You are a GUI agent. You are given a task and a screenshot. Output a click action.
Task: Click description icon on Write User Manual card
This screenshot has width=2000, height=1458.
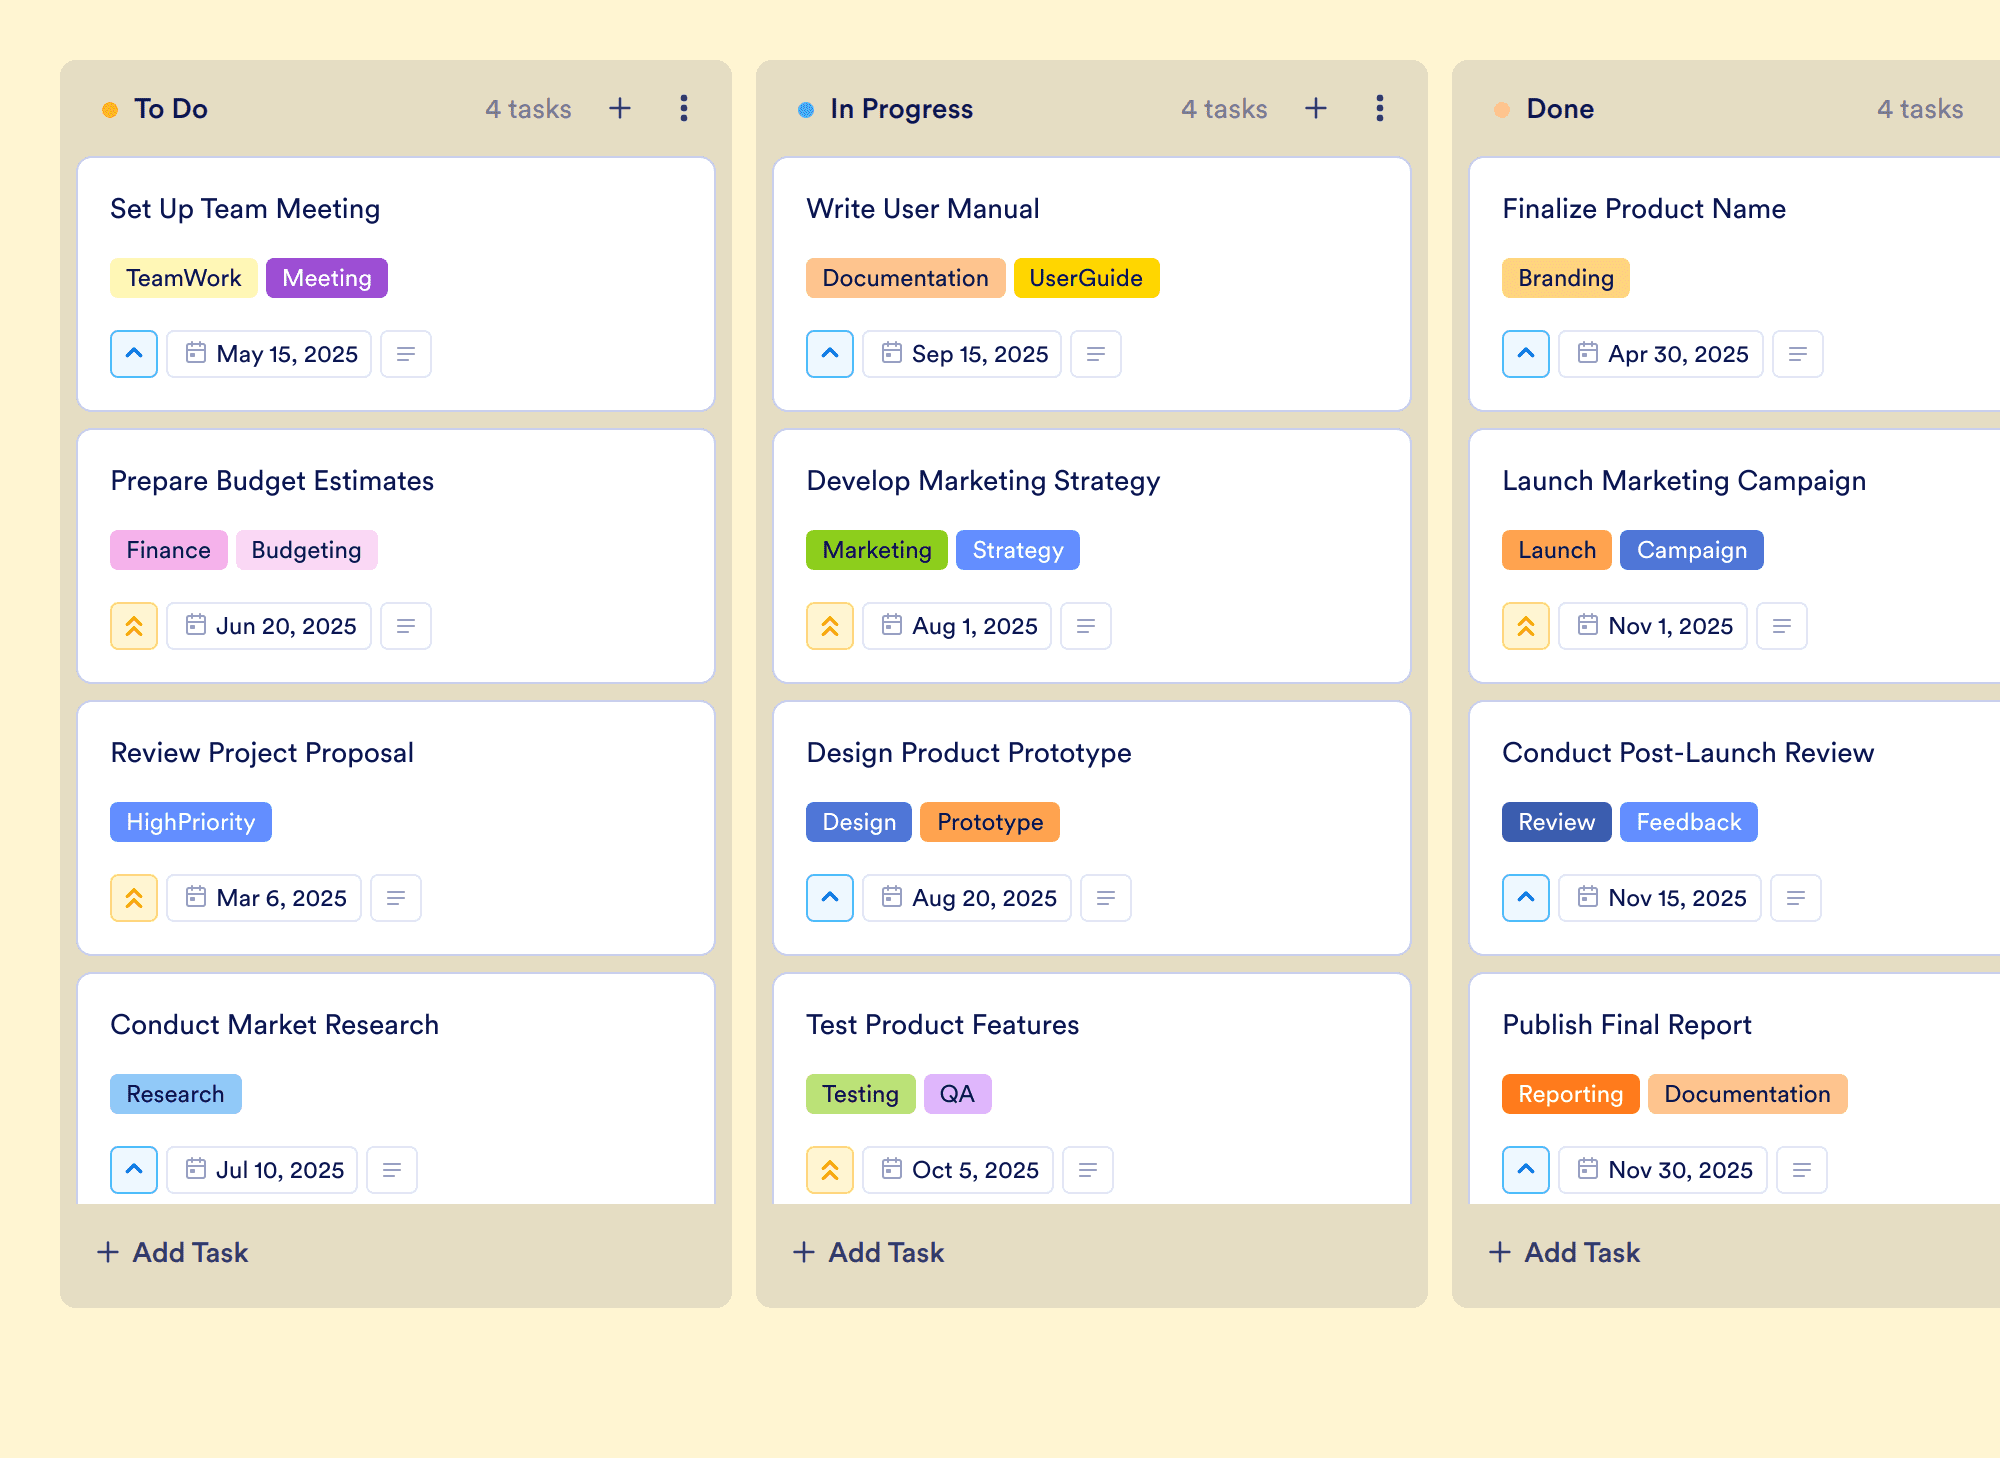pyautogui.click(x=1096, y=354)
